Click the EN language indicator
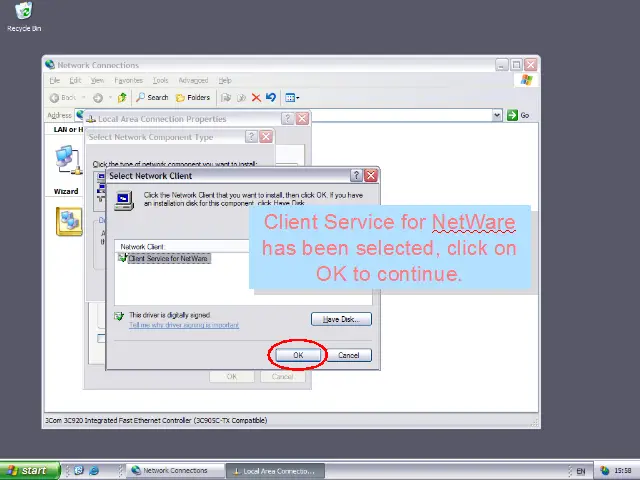 pos(580,471)
